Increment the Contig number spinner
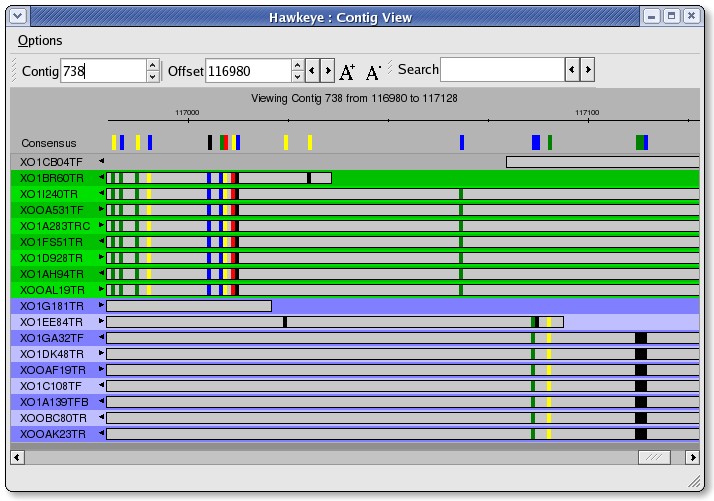 [152, 65]
